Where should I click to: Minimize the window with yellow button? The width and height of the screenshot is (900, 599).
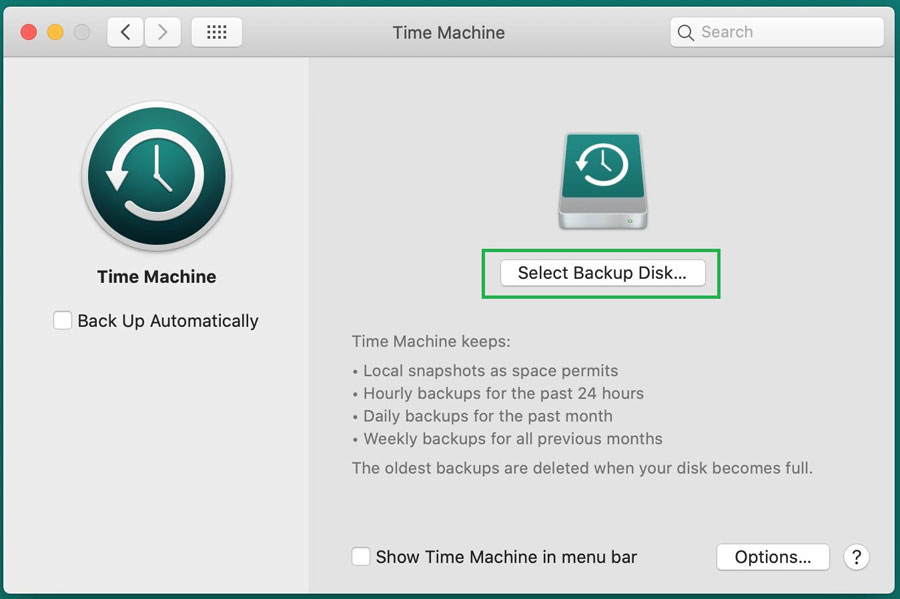[x=55, y=32]
